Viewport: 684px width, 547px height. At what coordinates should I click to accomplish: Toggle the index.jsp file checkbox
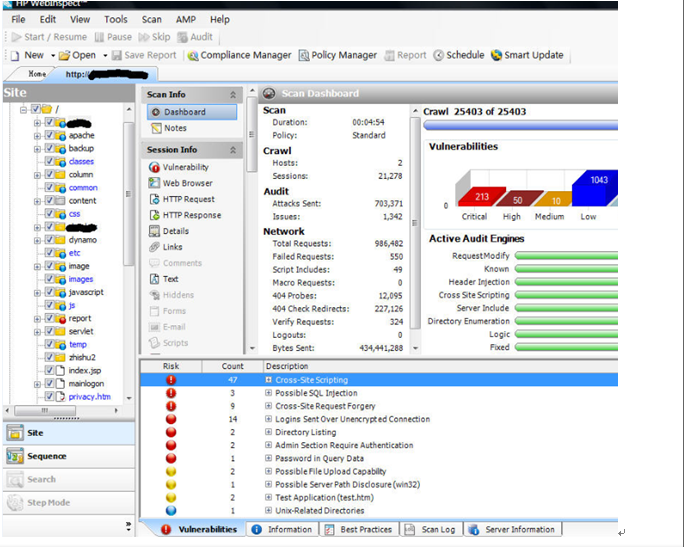(x=49, y=370)
